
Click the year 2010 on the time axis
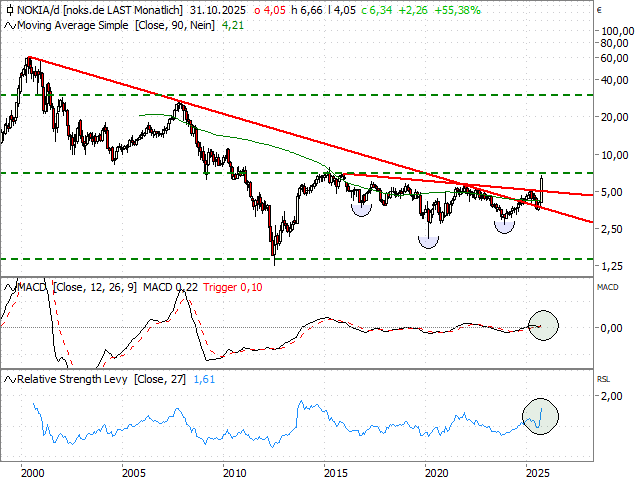pyautogui.click(x=235, y=473)
